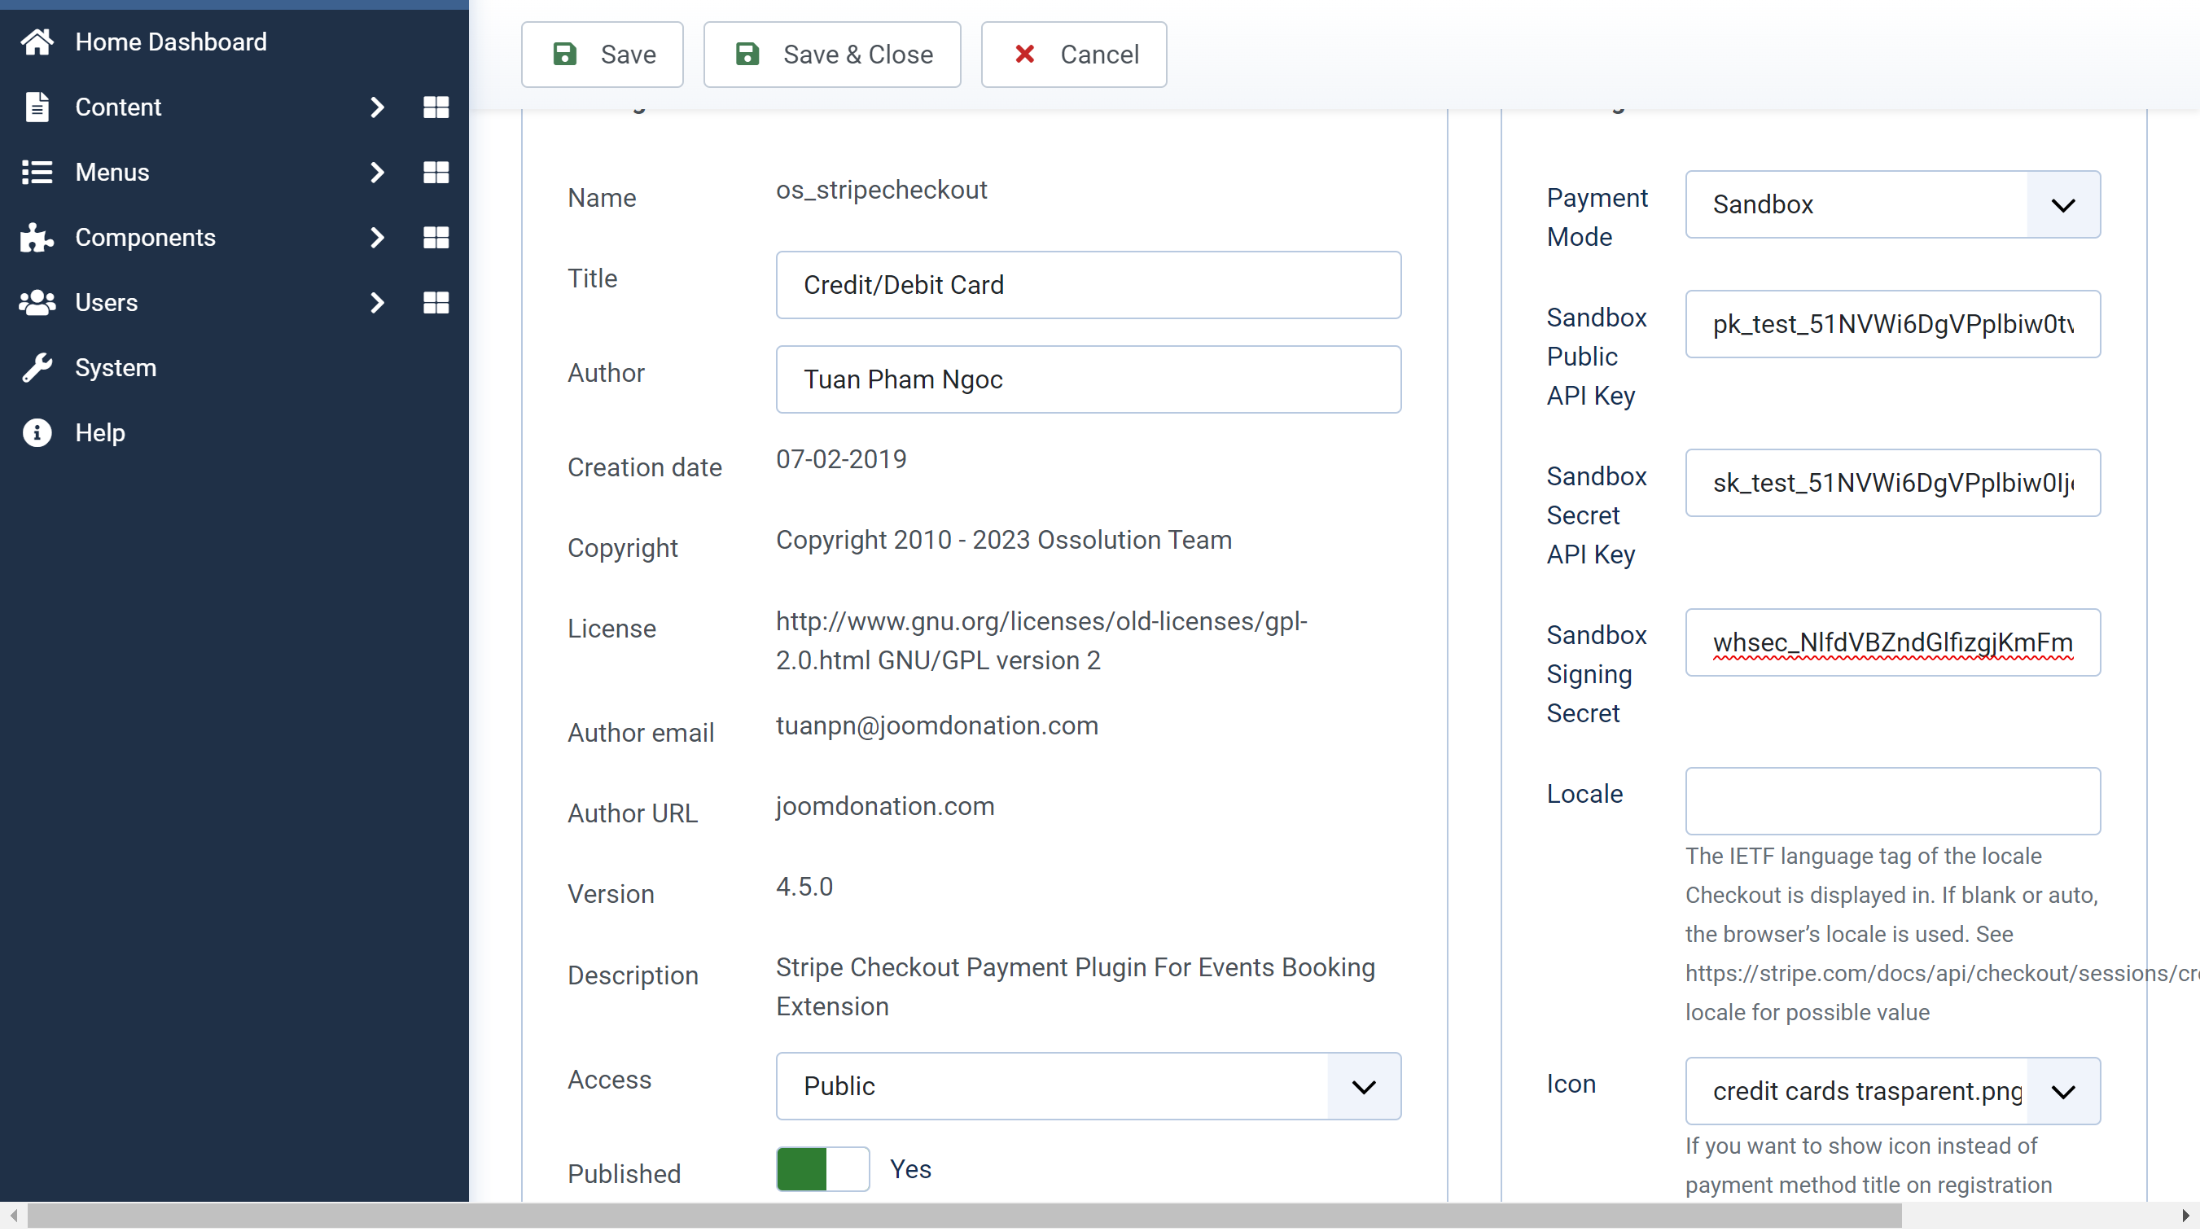The image size is (2200, 1229).
Task: Expand the Users menu chevron
Action: 377,302
